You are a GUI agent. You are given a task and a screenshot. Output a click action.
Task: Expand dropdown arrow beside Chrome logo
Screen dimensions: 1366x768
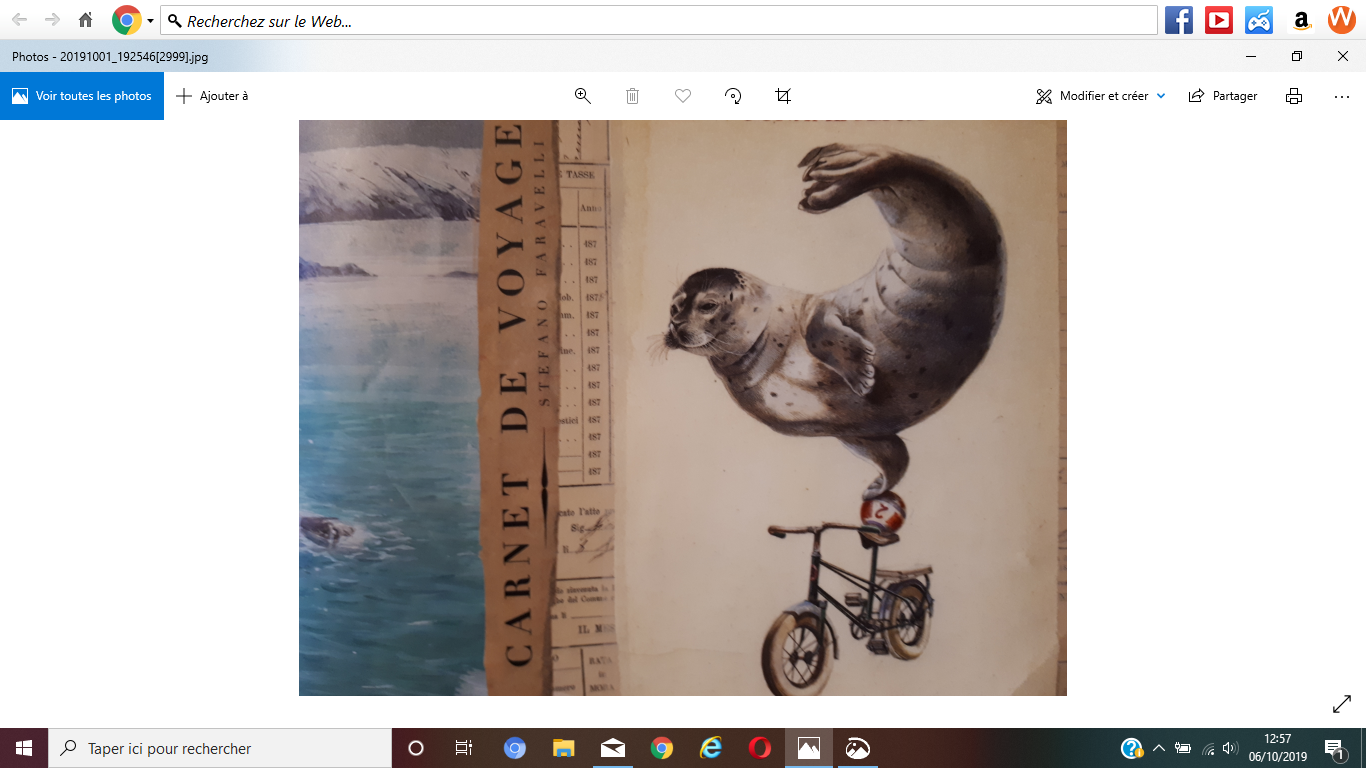150,21
